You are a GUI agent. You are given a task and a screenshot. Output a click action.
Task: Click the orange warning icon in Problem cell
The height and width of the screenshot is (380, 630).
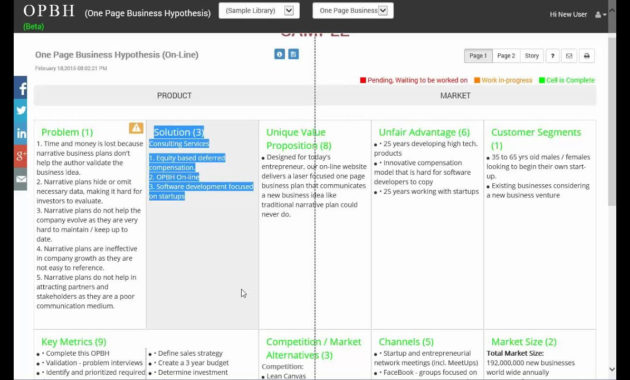point(136,128)
